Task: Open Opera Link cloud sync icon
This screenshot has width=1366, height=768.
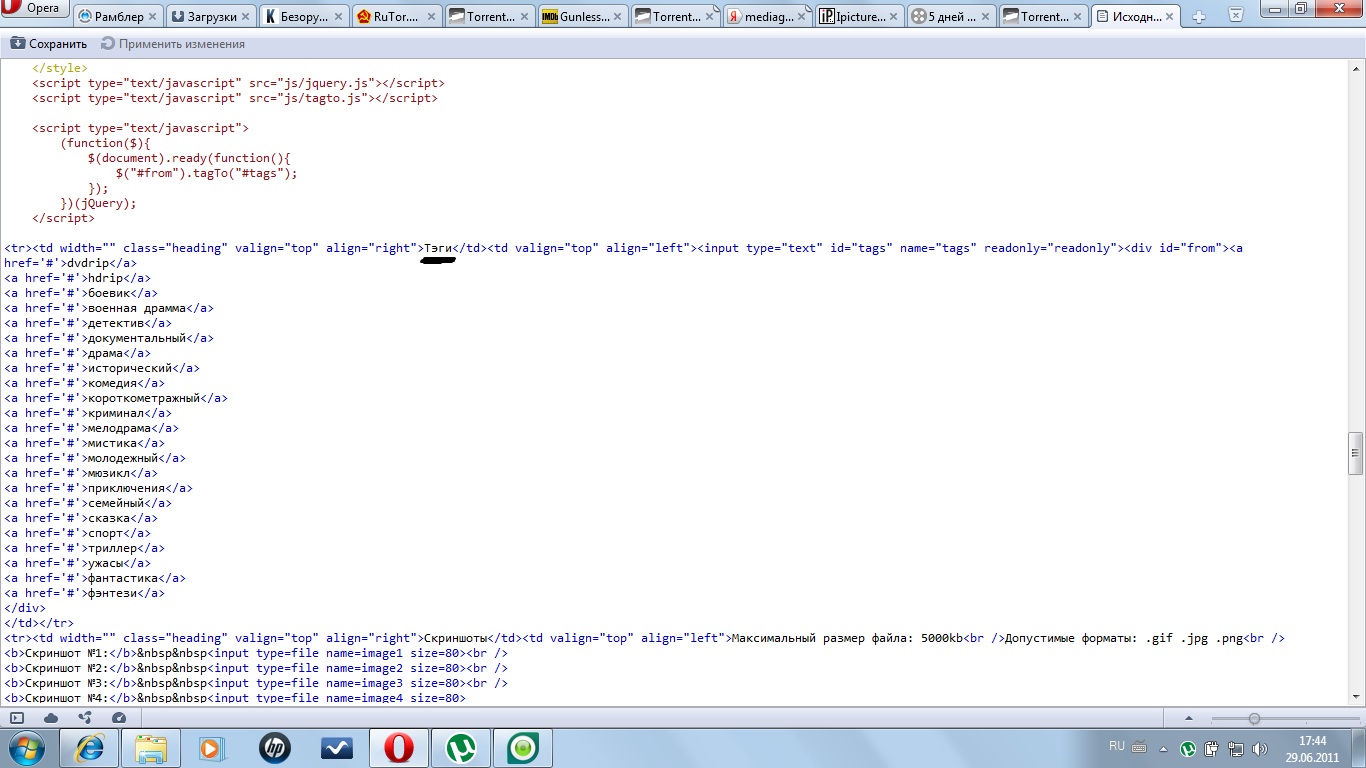Action: (51, 718)
